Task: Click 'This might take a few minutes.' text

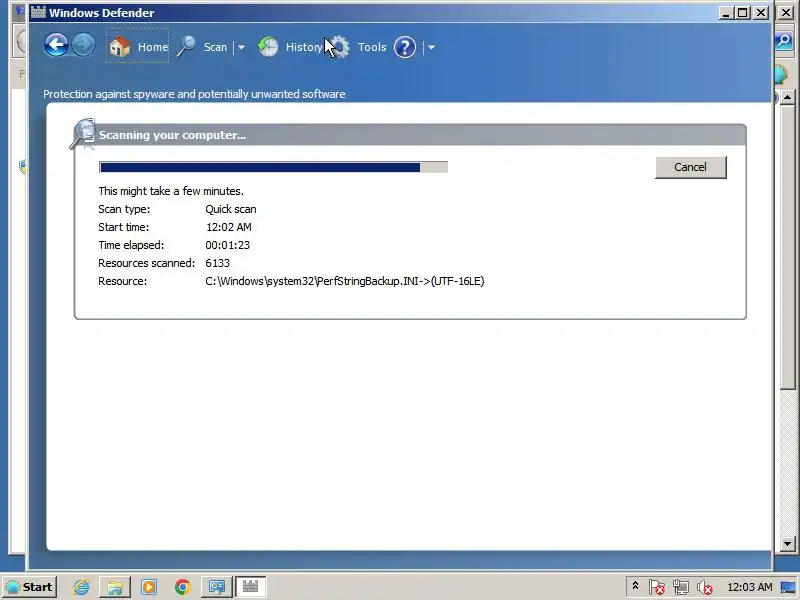Action: 171,191
